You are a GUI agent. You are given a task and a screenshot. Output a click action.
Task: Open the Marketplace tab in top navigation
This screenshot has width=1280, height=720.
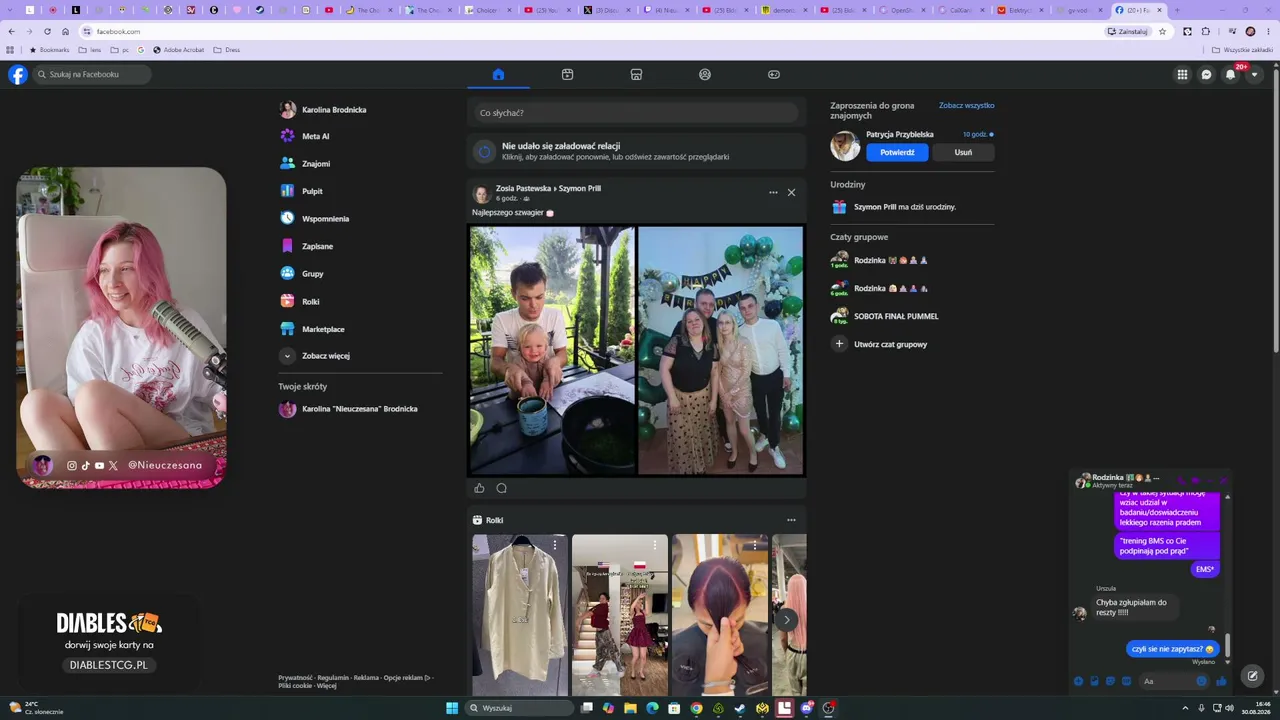636,74
